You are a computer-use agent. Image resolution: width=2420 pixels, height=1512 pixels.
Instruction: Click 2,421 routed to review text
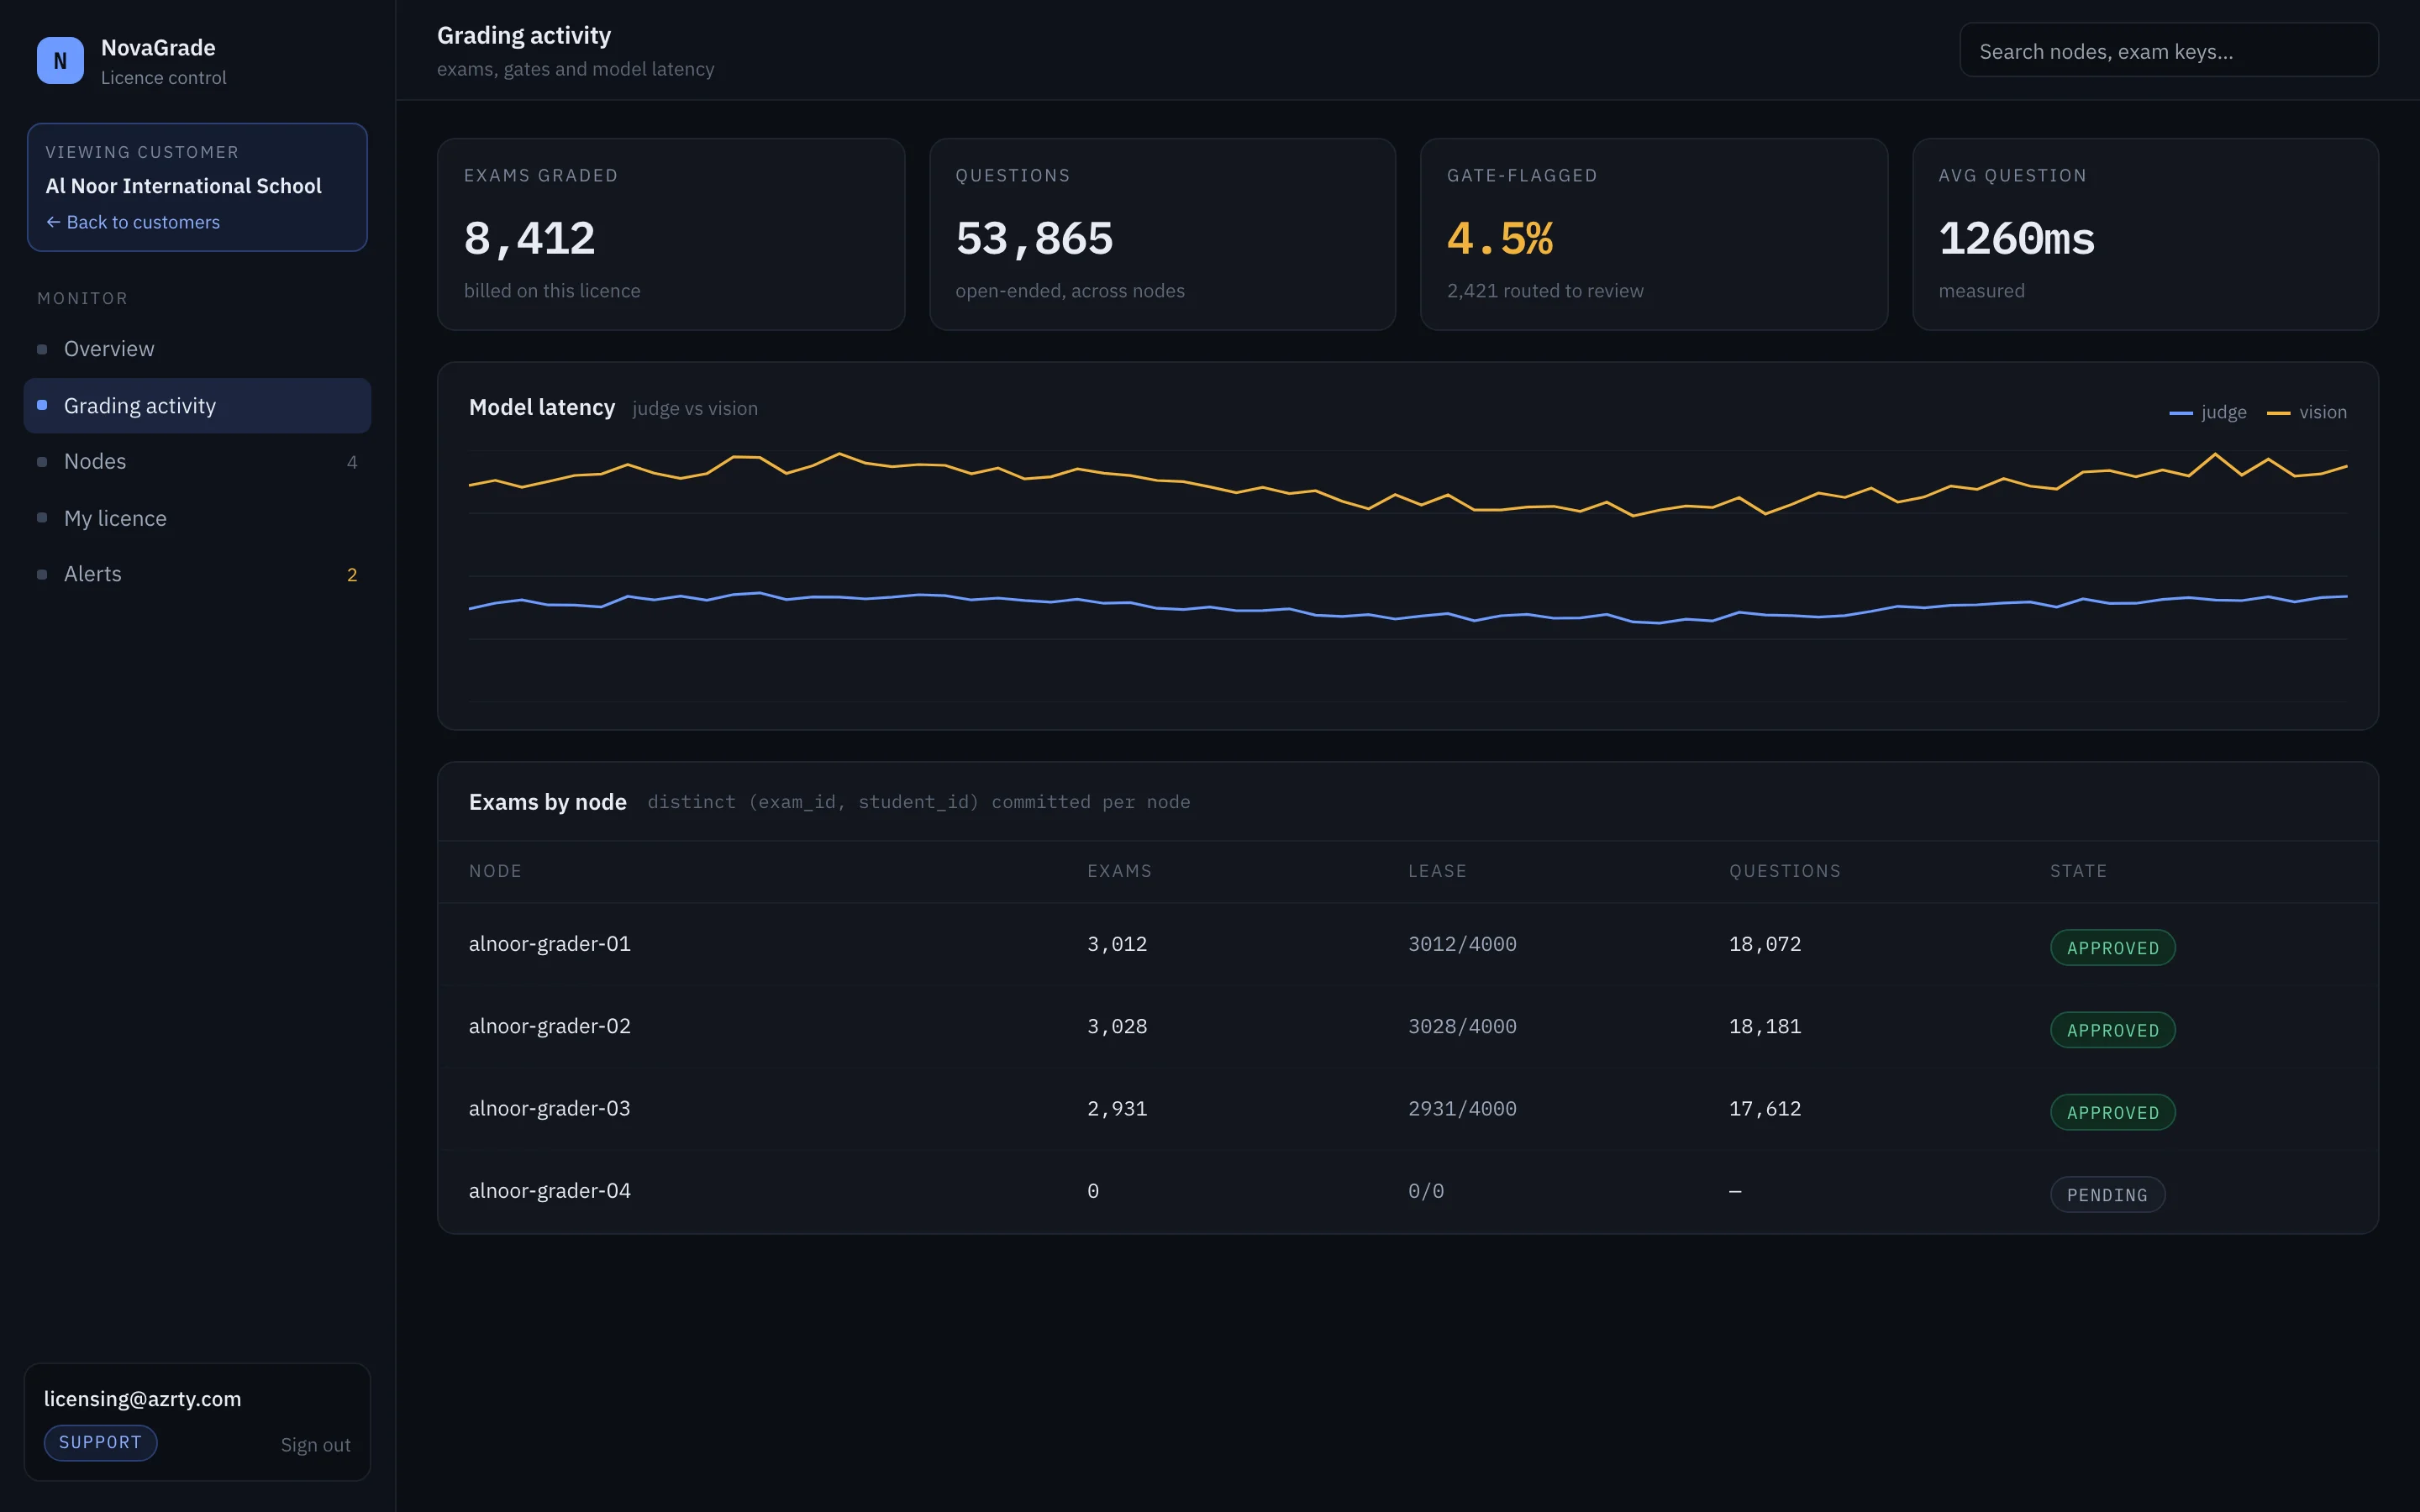tap(1545, 291)
